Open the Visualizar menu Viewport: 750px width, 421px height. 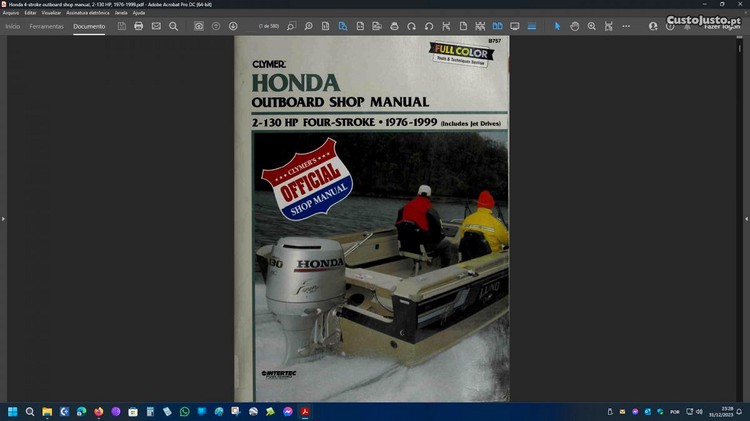tap(51, 12)
